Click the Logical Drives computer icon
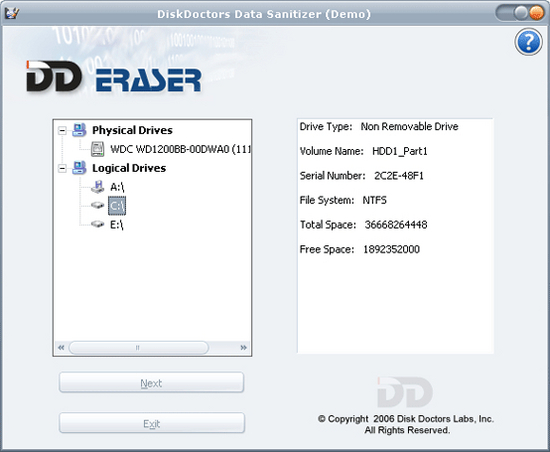Viewport: 550px width, 452px height. tap(79, 168)
